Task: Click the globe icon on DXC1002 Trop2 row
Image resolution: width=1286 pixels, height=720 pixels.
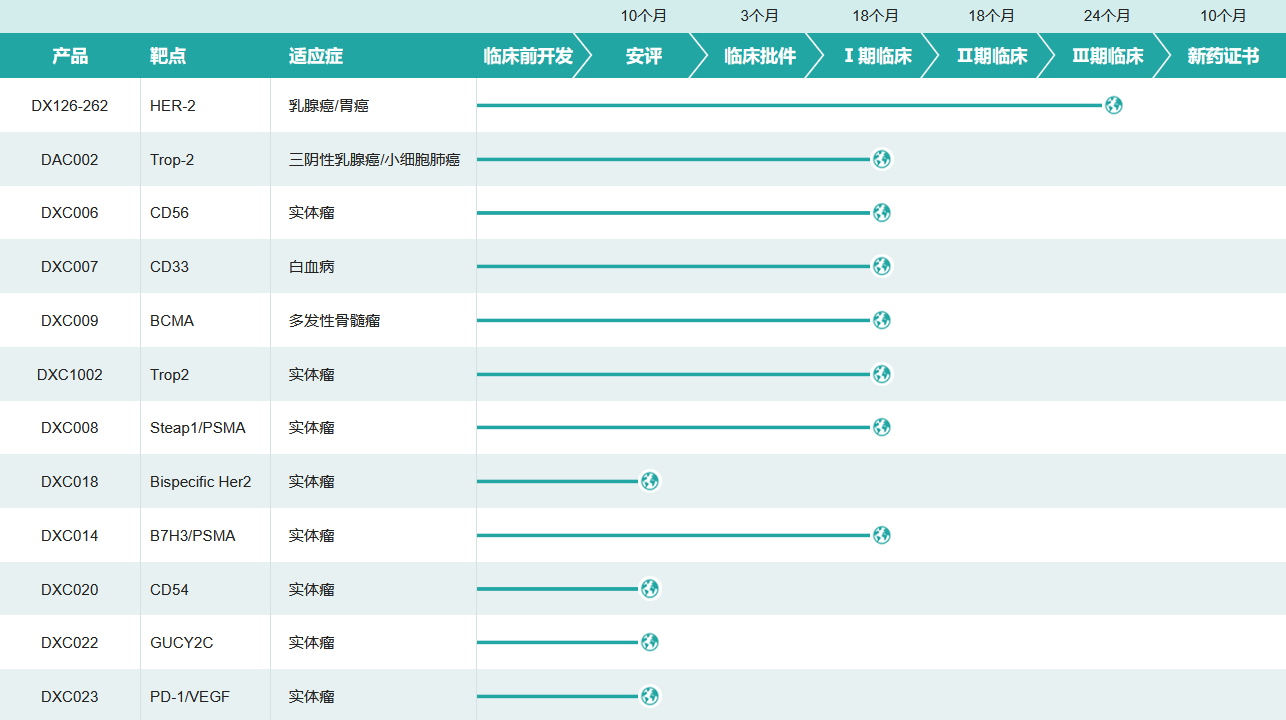Action: 881,374
